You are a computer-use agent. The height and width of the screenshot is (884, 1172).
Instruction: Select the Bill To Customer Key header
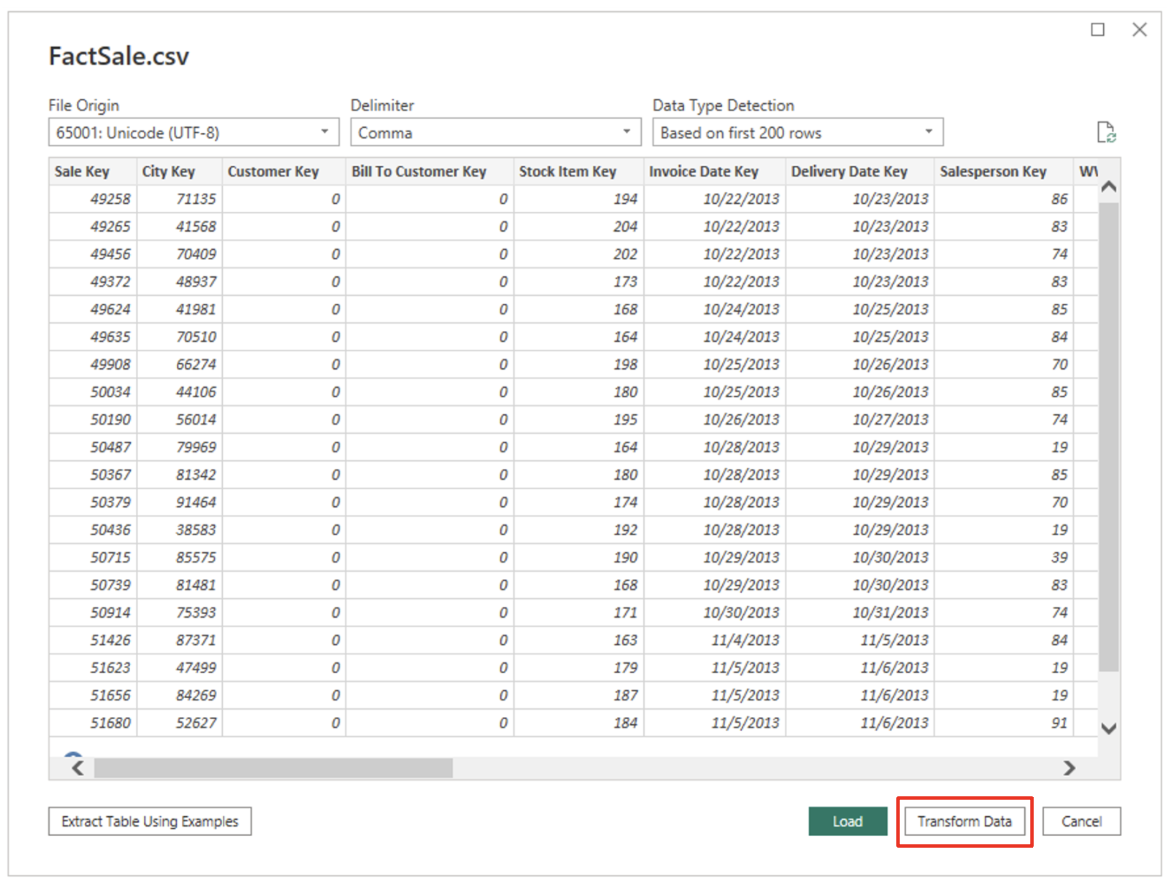(x=430, y=171)
